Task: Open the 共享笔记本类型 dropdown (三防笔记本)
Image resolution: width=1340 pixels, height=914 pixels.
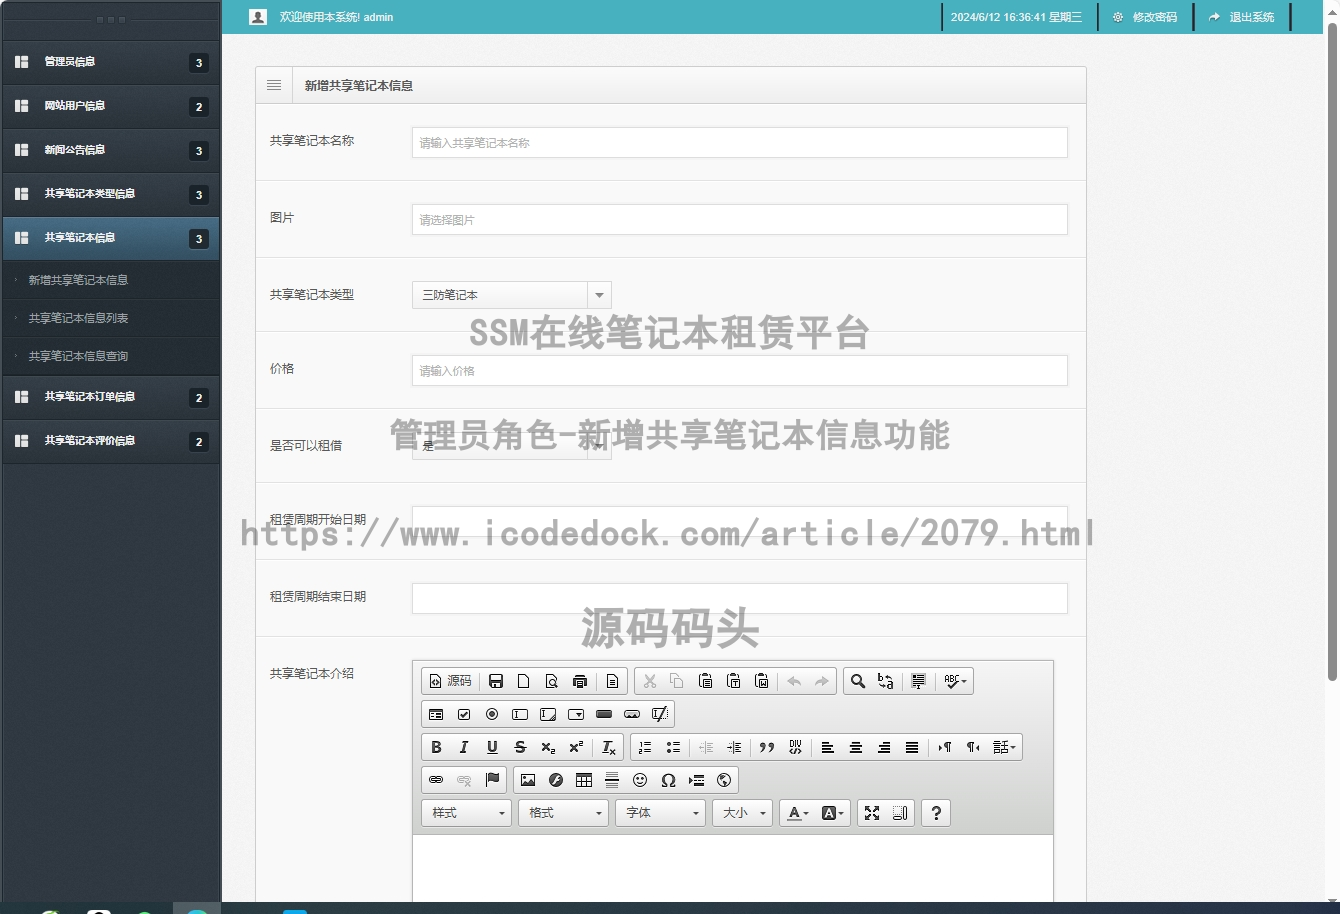Action: (512, 295)
